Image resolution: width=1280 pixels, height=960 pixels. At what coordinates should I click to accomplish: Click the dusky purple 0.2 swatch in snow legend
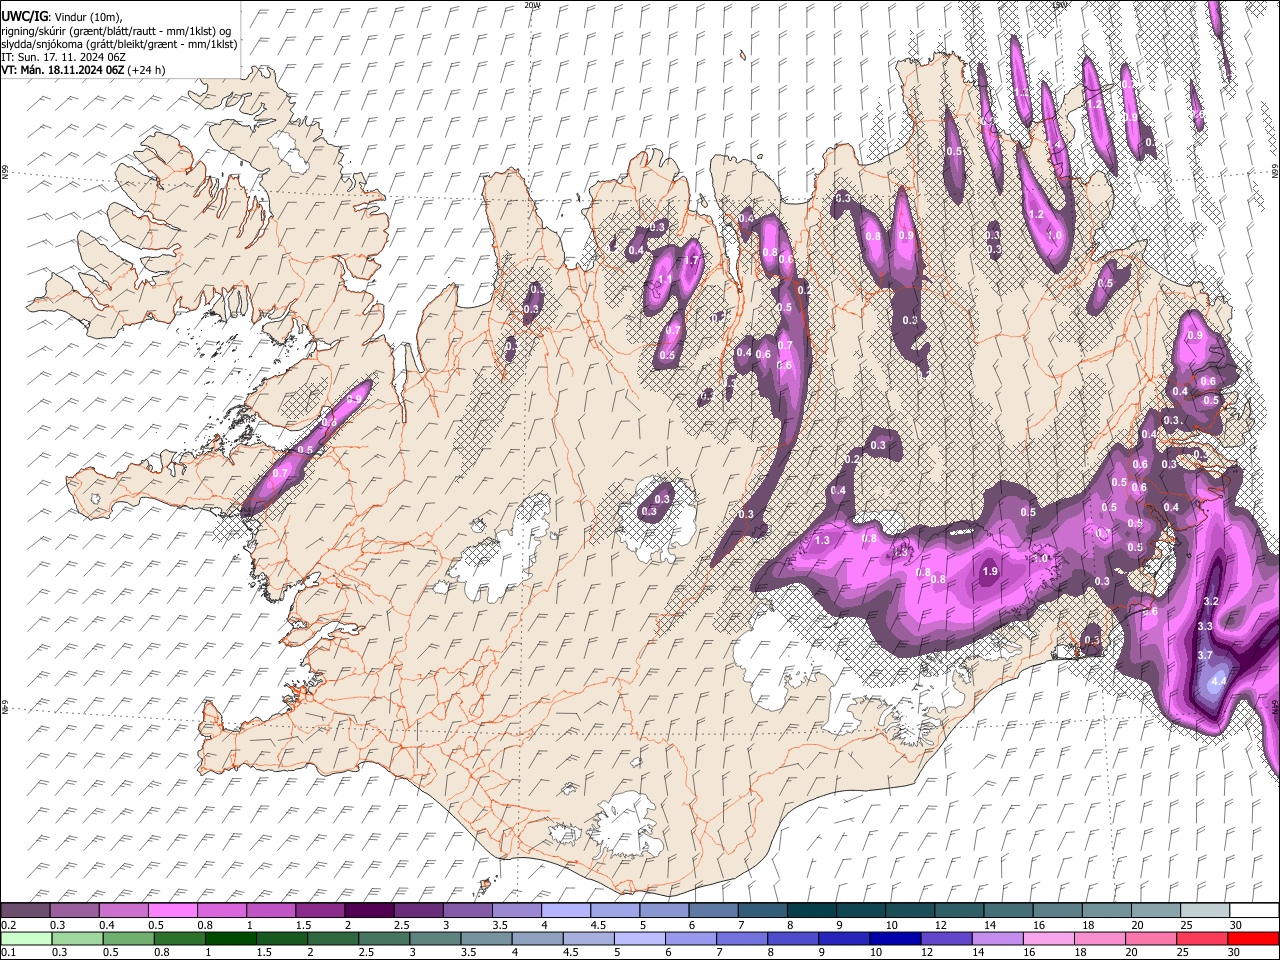click(25, 911)
